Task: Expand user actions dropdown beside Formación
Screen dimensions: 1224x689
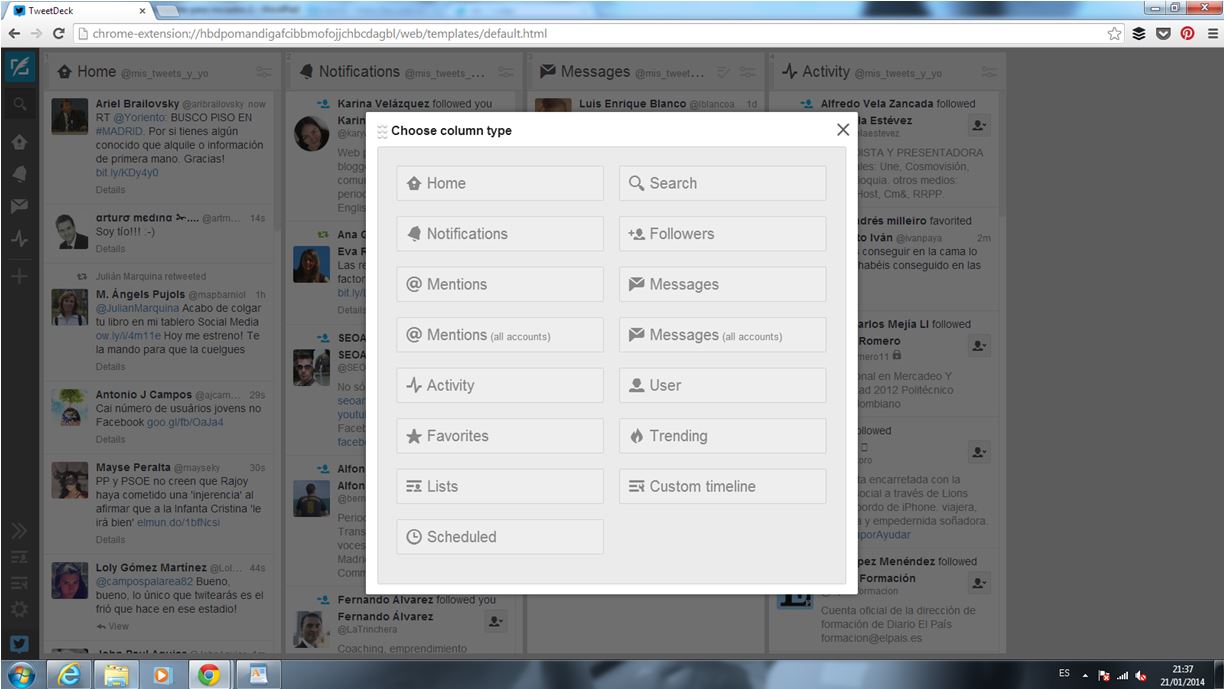Action: pos(979,583)
